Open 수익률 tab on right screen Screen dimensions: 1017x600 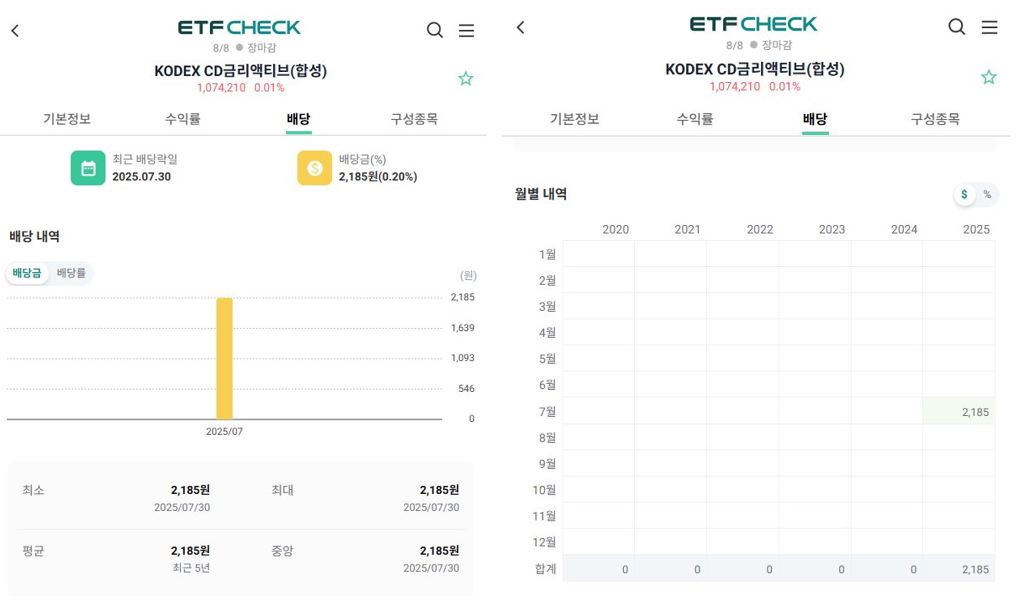coord(695,119)
